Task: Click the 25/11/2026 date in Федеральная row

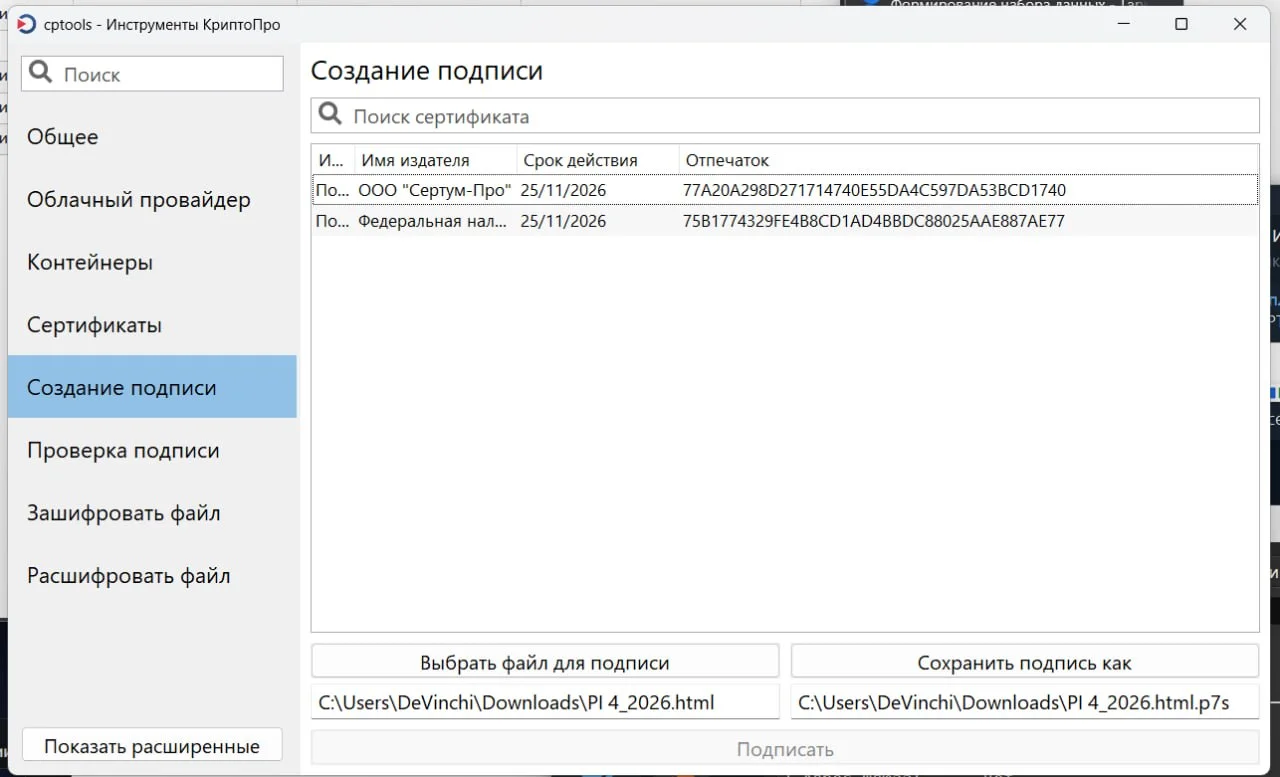Action: [563, 221]
